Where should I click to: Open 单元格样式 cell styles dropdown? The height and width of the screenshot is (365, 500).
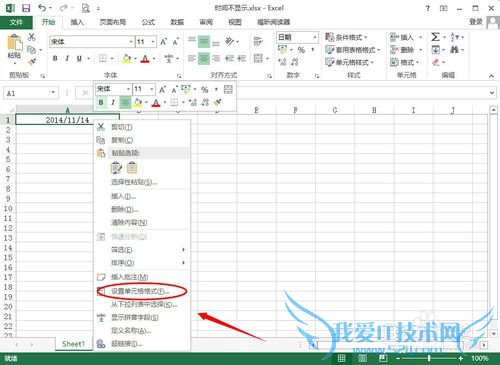tap(349, 62)
